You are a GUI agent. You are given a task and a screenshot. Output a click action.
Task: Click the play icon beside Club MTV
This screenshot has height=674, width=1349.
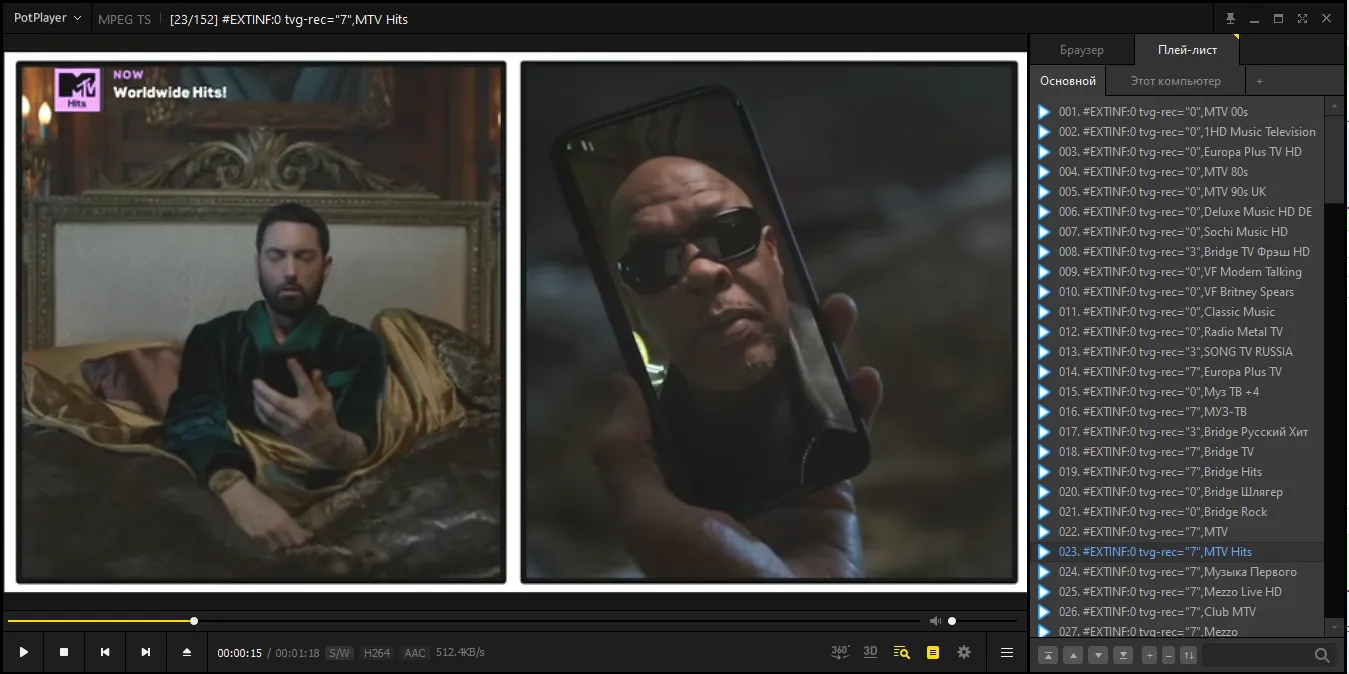point(1044,612)
